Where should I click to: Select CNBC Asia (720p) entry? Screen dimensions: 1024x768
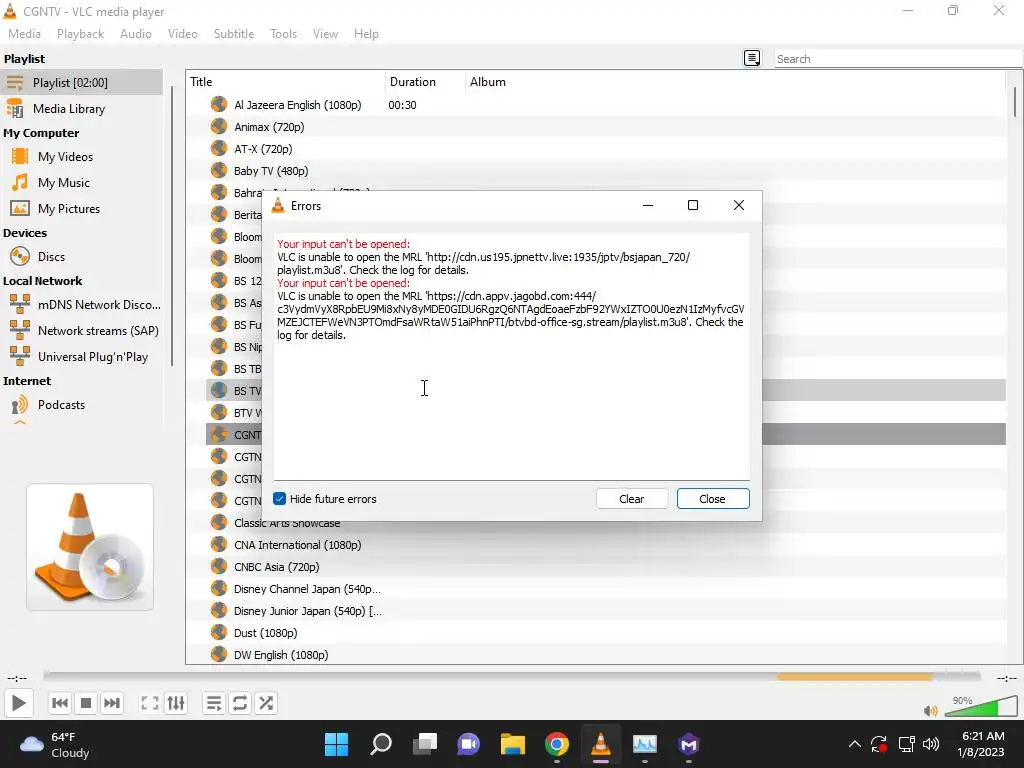click(x=605, y=567)
